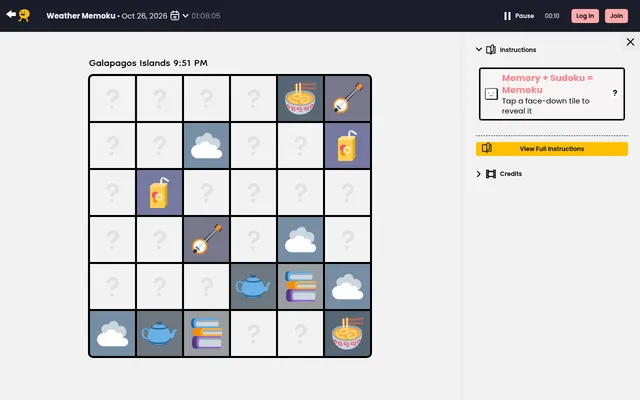This screenshot has height=400, width=640.
Task: Go back using the header back arrow
Action: pos(11,15)
